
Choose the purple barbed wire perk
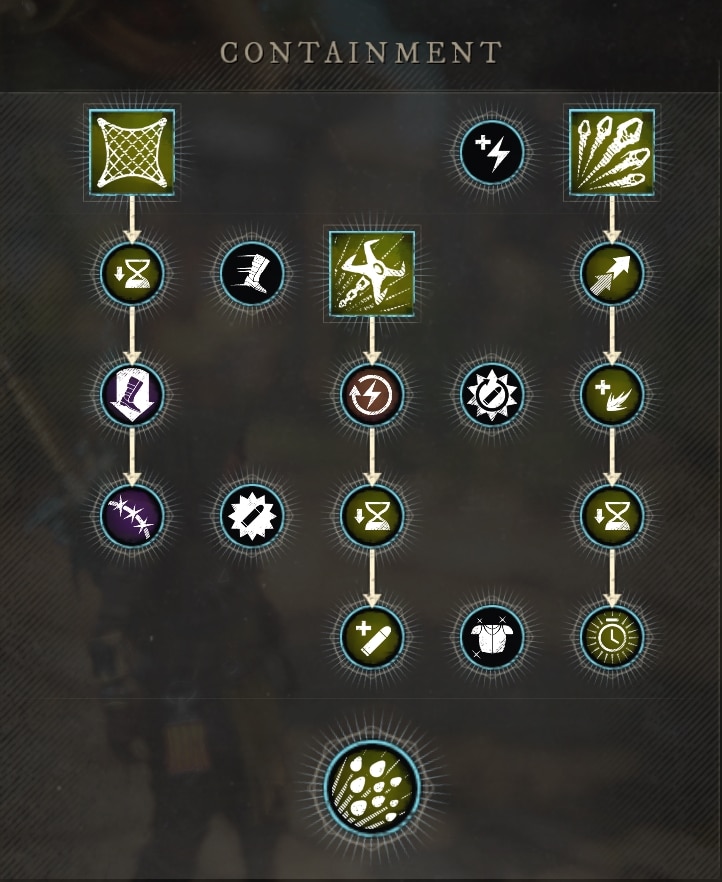[132, 515]
